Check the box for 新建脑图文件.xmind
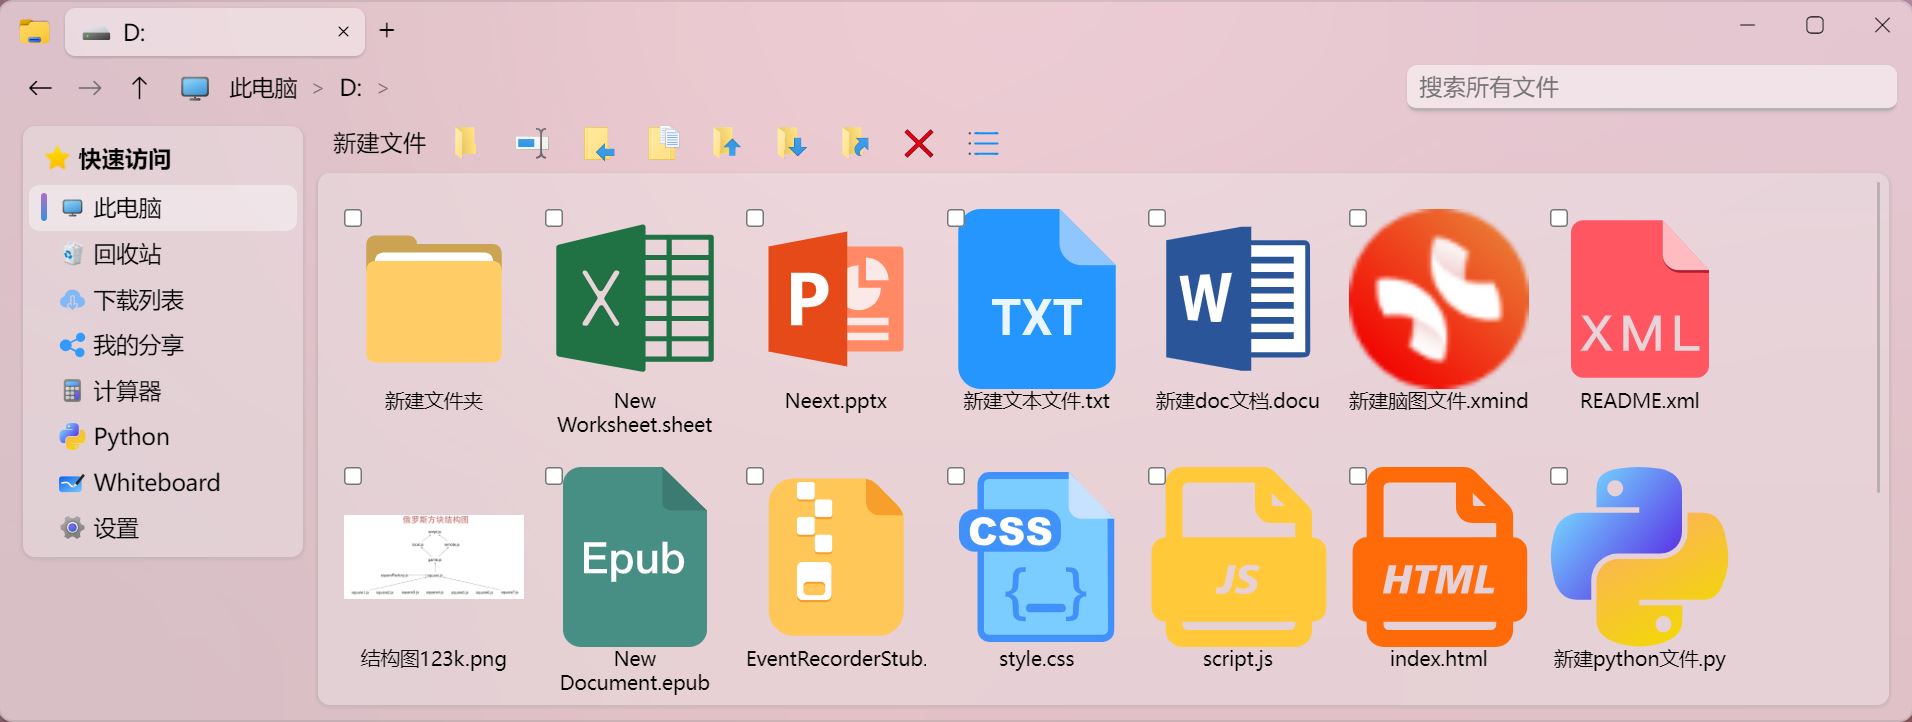The image size is (1912, 722). point(1358,218)
